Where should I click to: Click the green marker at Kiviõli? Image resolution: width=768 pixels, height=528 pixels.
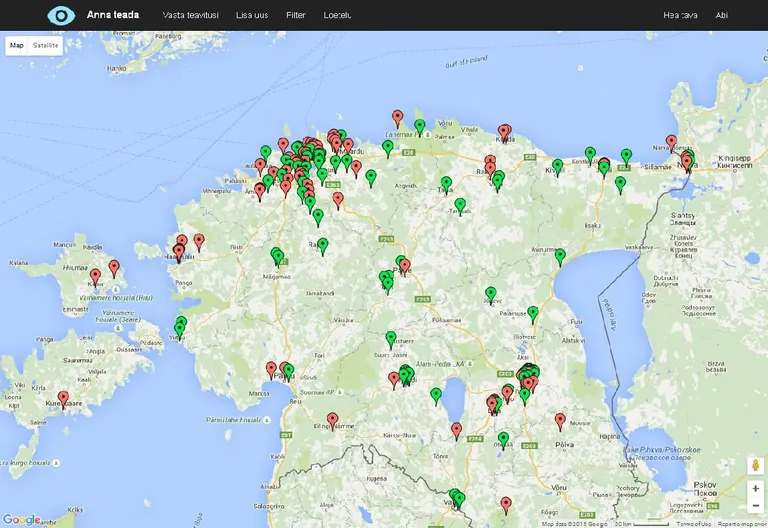[x=557, y=166]
